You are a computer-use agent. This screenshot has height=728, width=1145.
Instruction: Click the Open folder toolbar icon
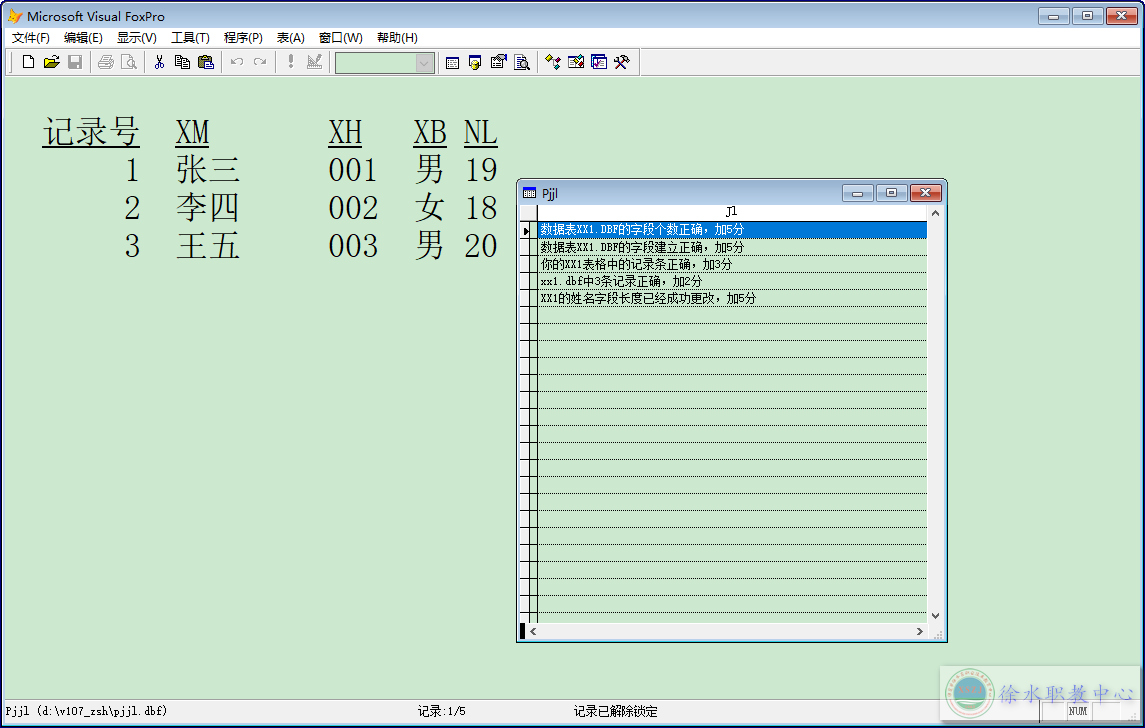point(51,62)
